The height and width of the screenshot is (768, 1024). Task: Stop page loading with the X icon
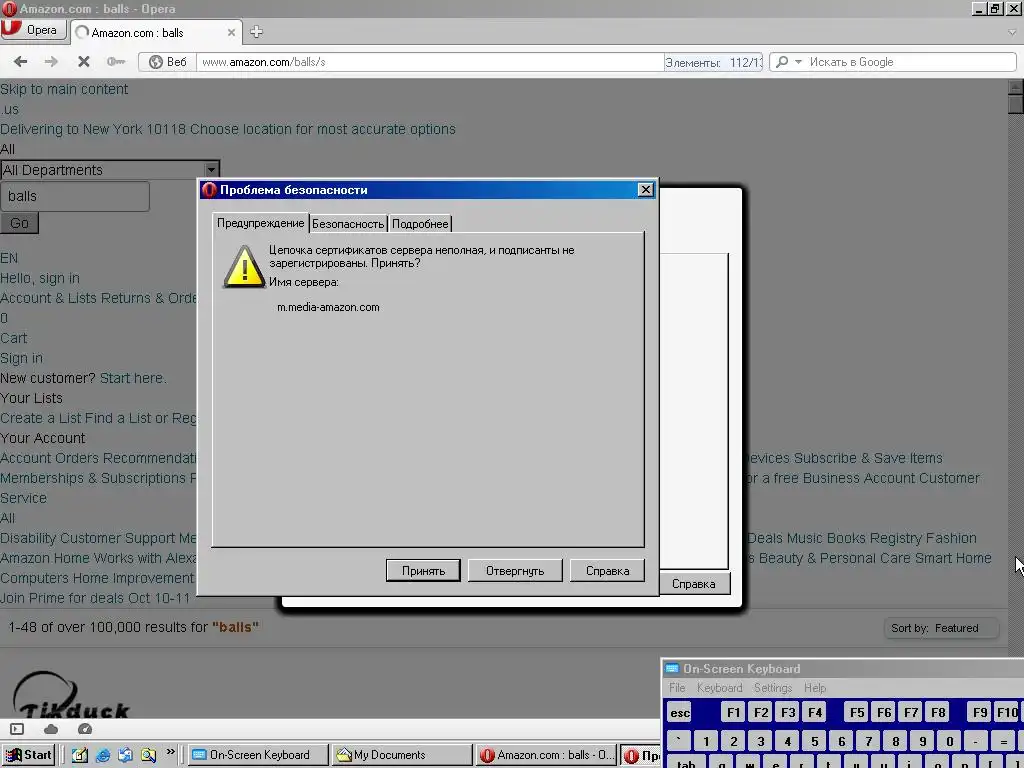[84, 61]
